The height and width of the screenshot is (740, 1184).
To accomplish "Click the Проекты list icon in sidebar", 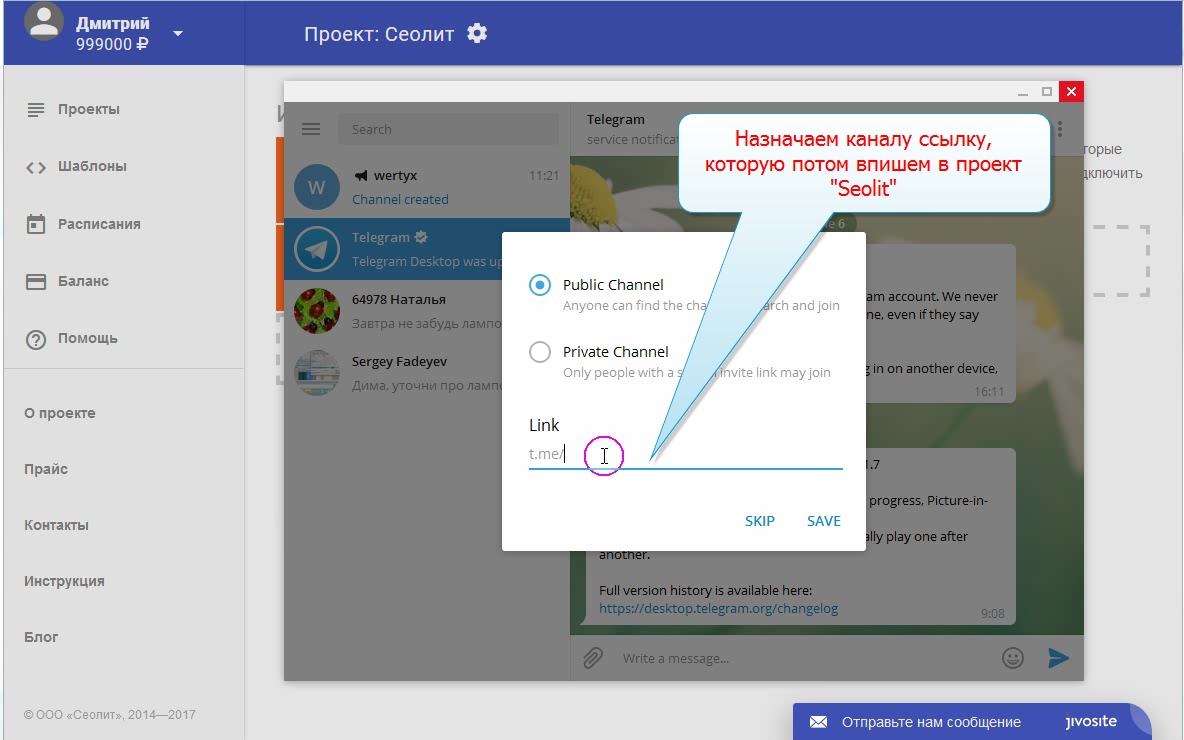I will click(x=35, y=110).
